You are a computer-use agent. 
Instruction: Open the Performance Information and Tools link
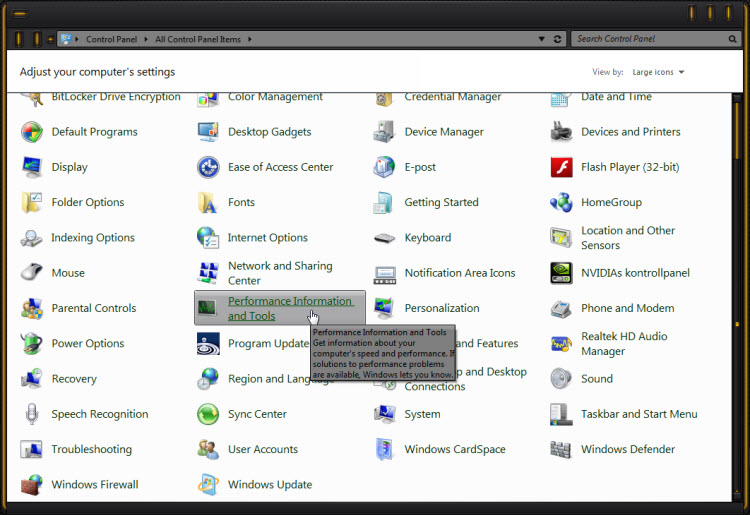click(291, 308)
